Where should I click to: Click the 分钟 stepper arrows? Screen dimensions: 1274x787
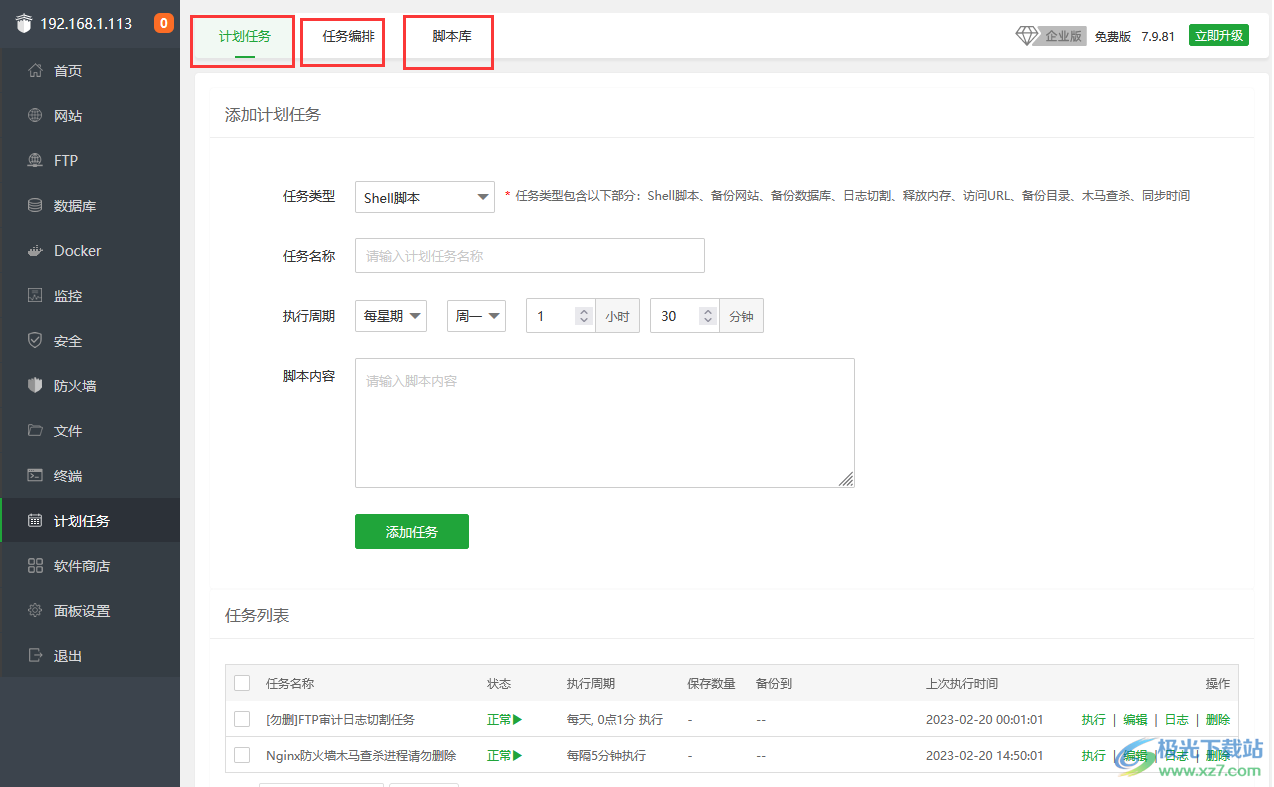click(708, 316)
